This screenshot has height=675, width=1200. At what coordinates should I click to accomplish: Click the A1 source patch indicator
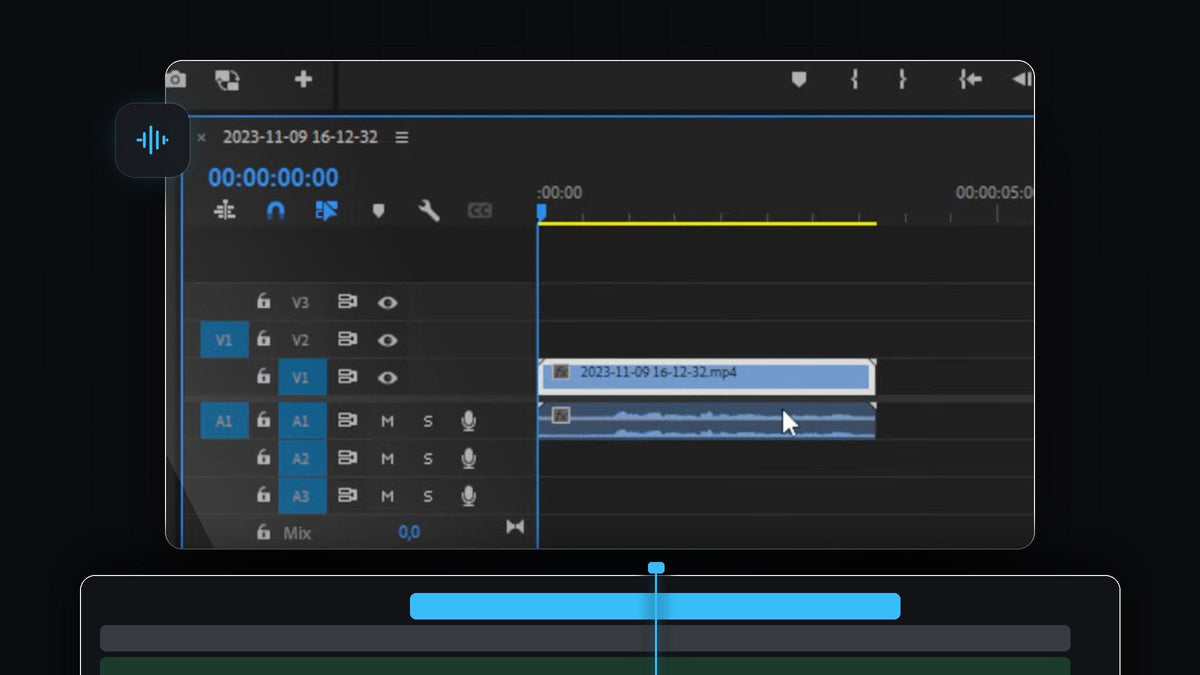(224, 421)
